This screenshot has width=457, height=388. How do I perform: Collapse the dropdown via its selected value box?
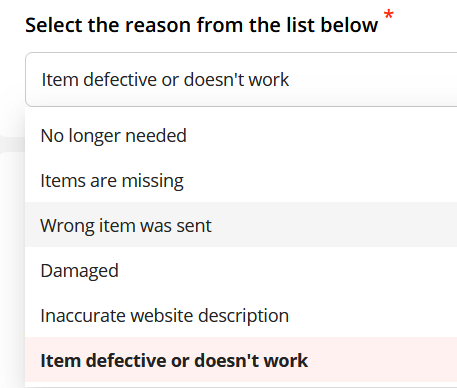point(241,79)
